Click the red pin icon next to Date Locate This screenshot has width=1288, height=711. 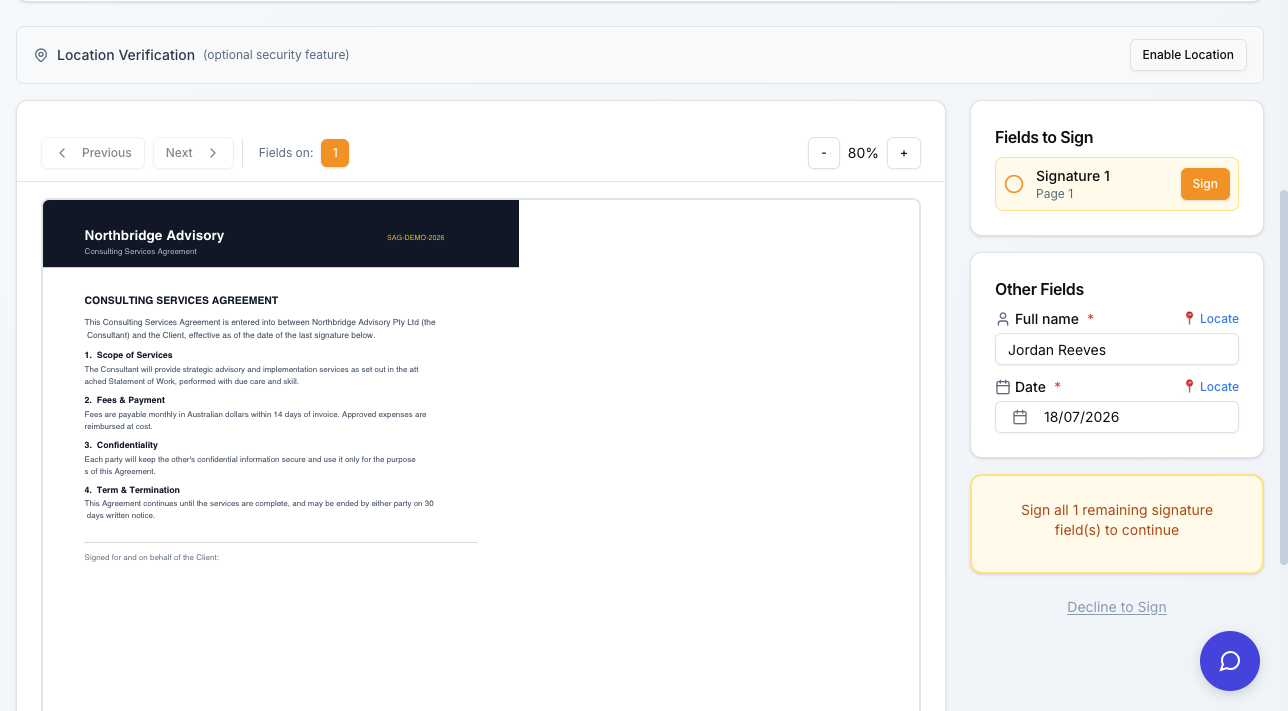(1189, 387)
